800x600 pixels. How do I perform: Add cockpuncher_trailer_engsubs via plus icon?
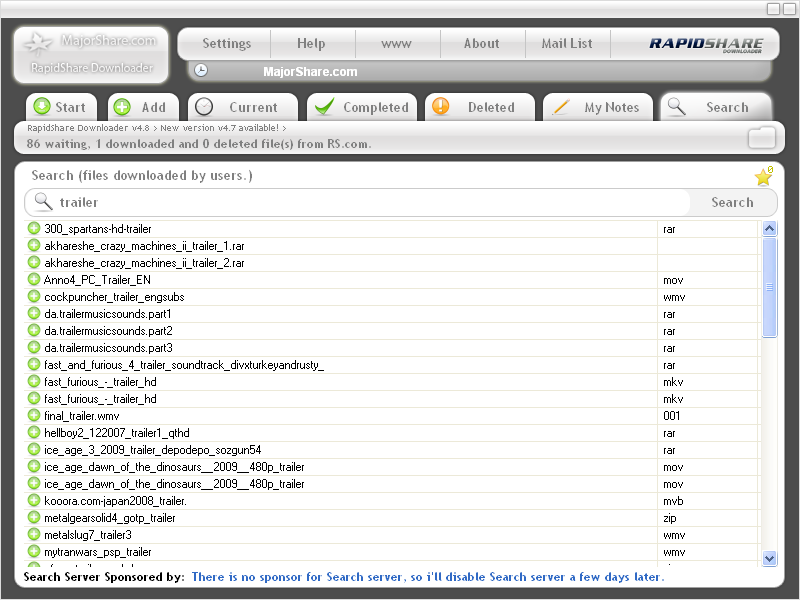click(34, 296)
